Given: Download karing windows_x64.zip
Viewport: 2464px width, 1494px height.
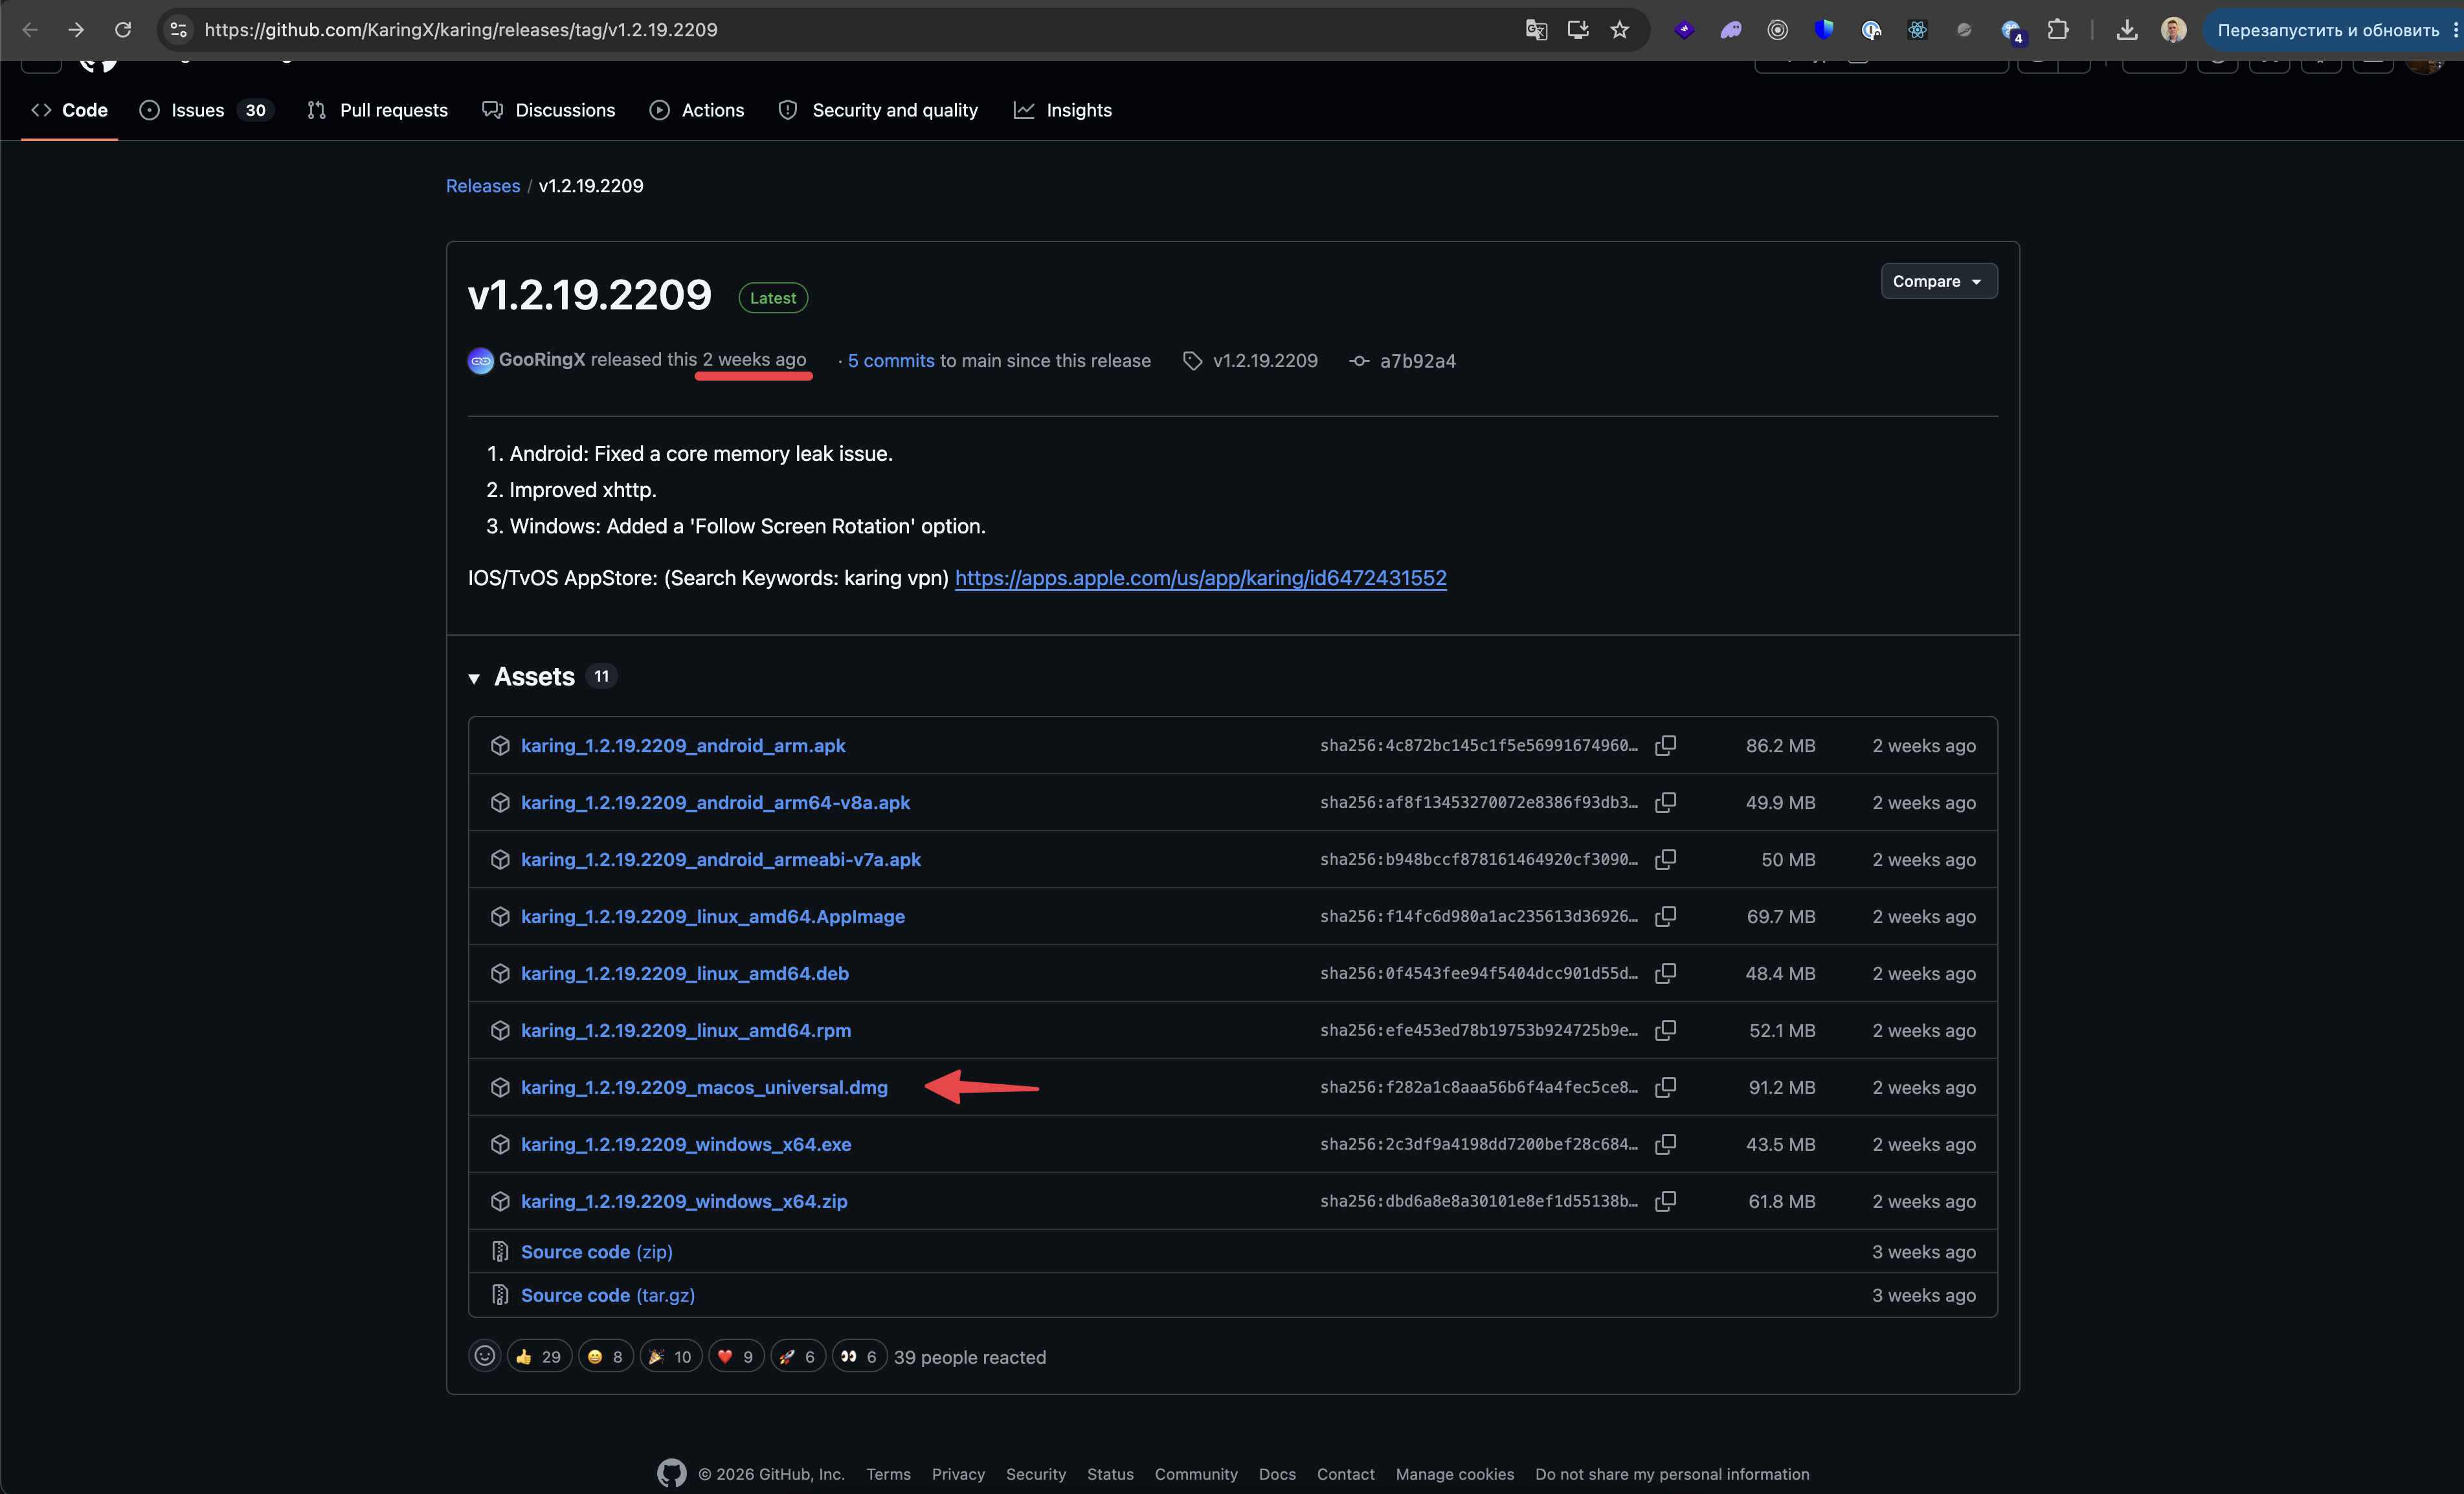Looking at the screenshot, I should pos(684,1201).
